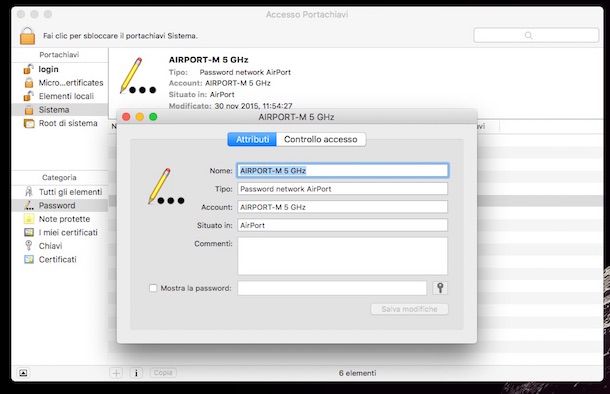
Task: Toggle the keychain list view button bottom-left
Action: (23, 373)
